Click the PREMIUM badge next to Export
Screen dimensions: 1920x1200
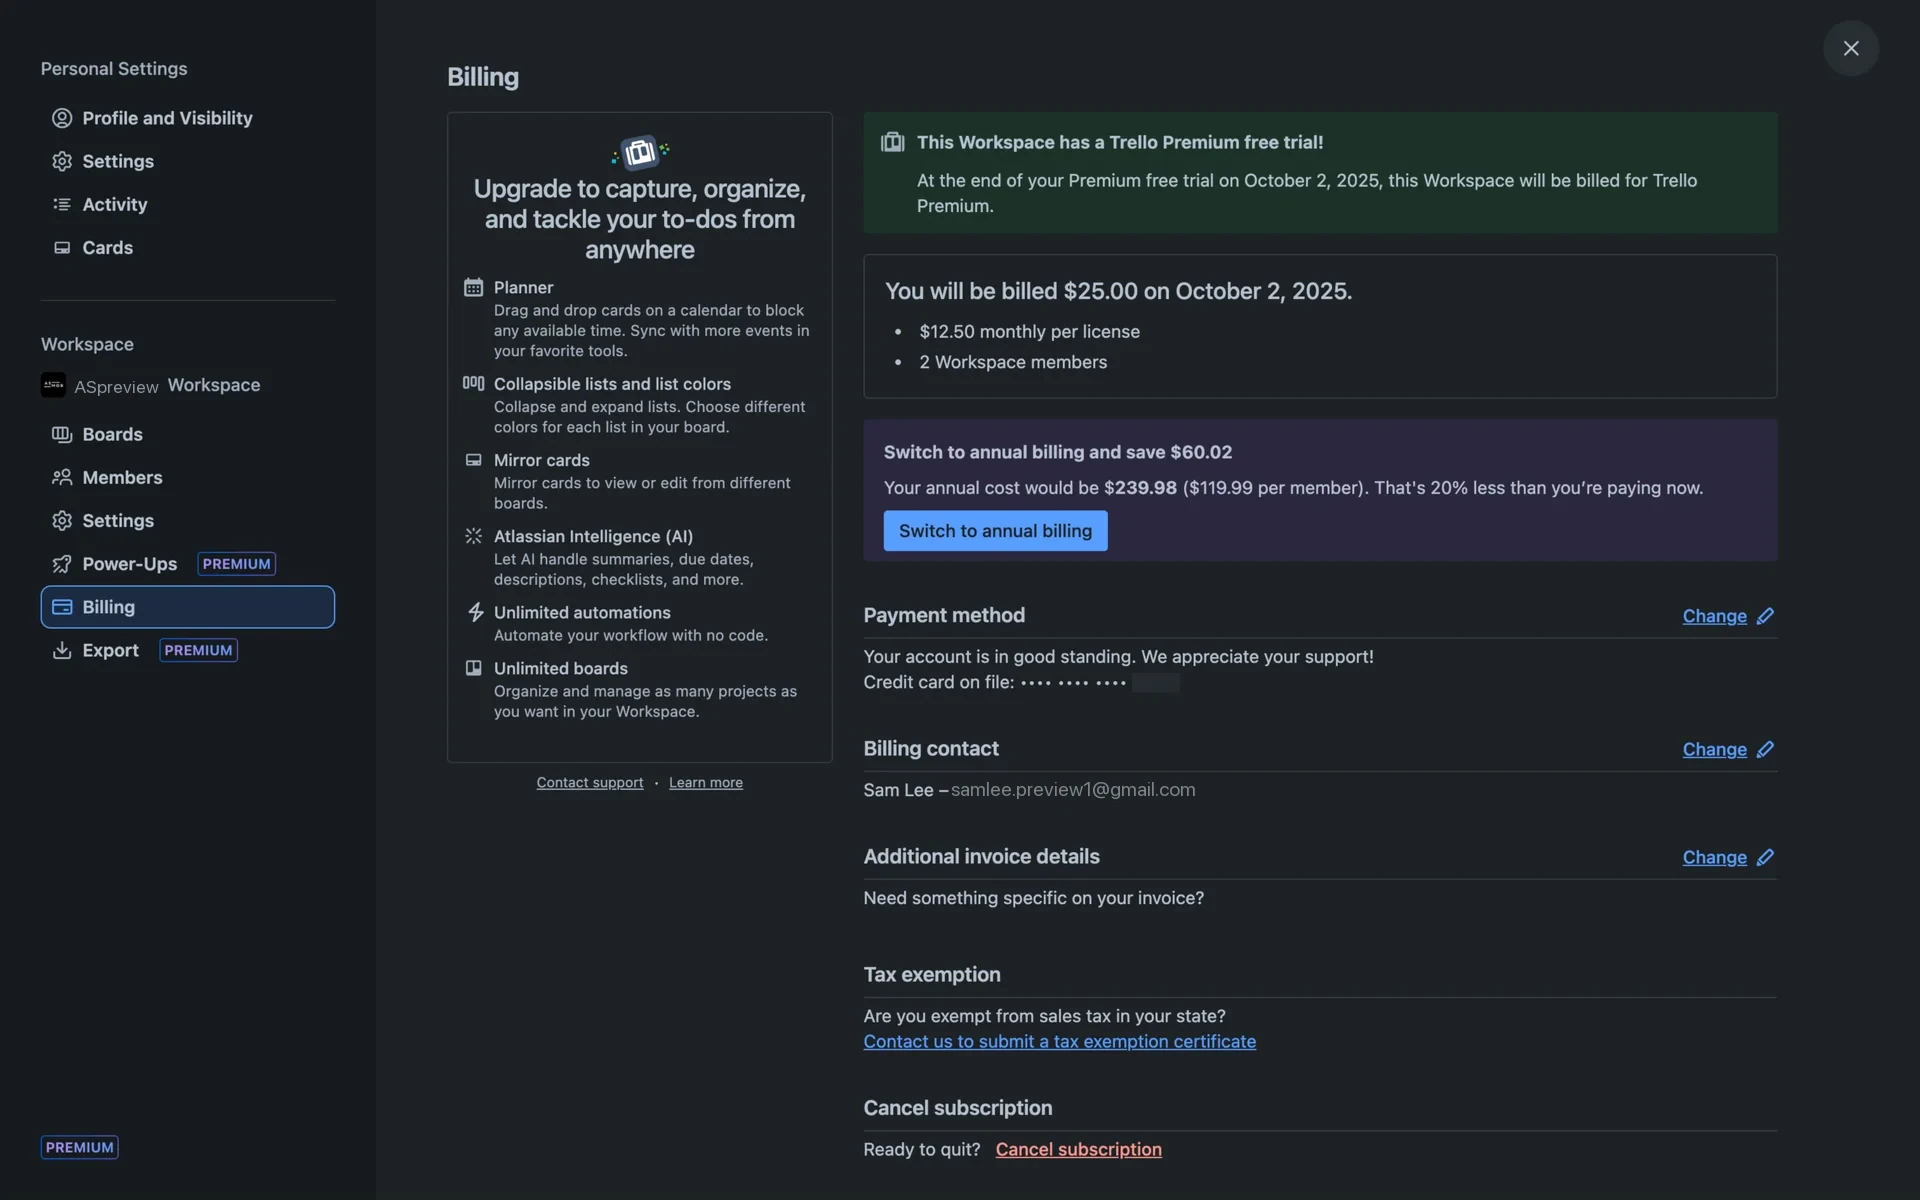[x=198, y=650]
